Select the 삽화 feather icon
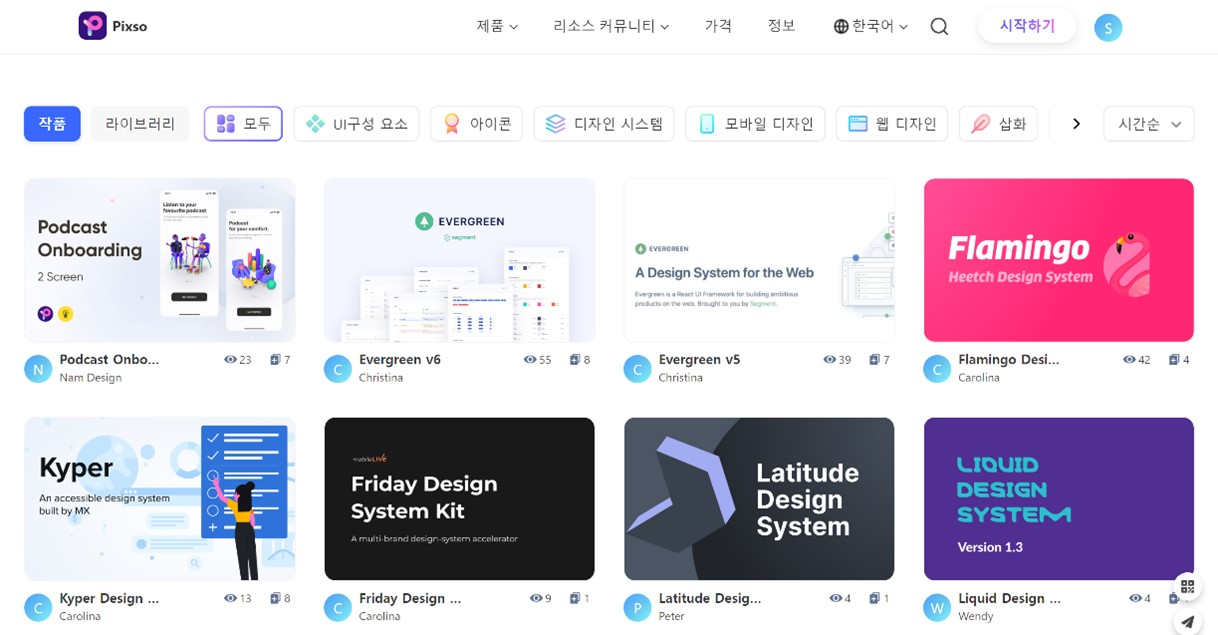Screen dimensions: 1218x635 pos(981,124)
